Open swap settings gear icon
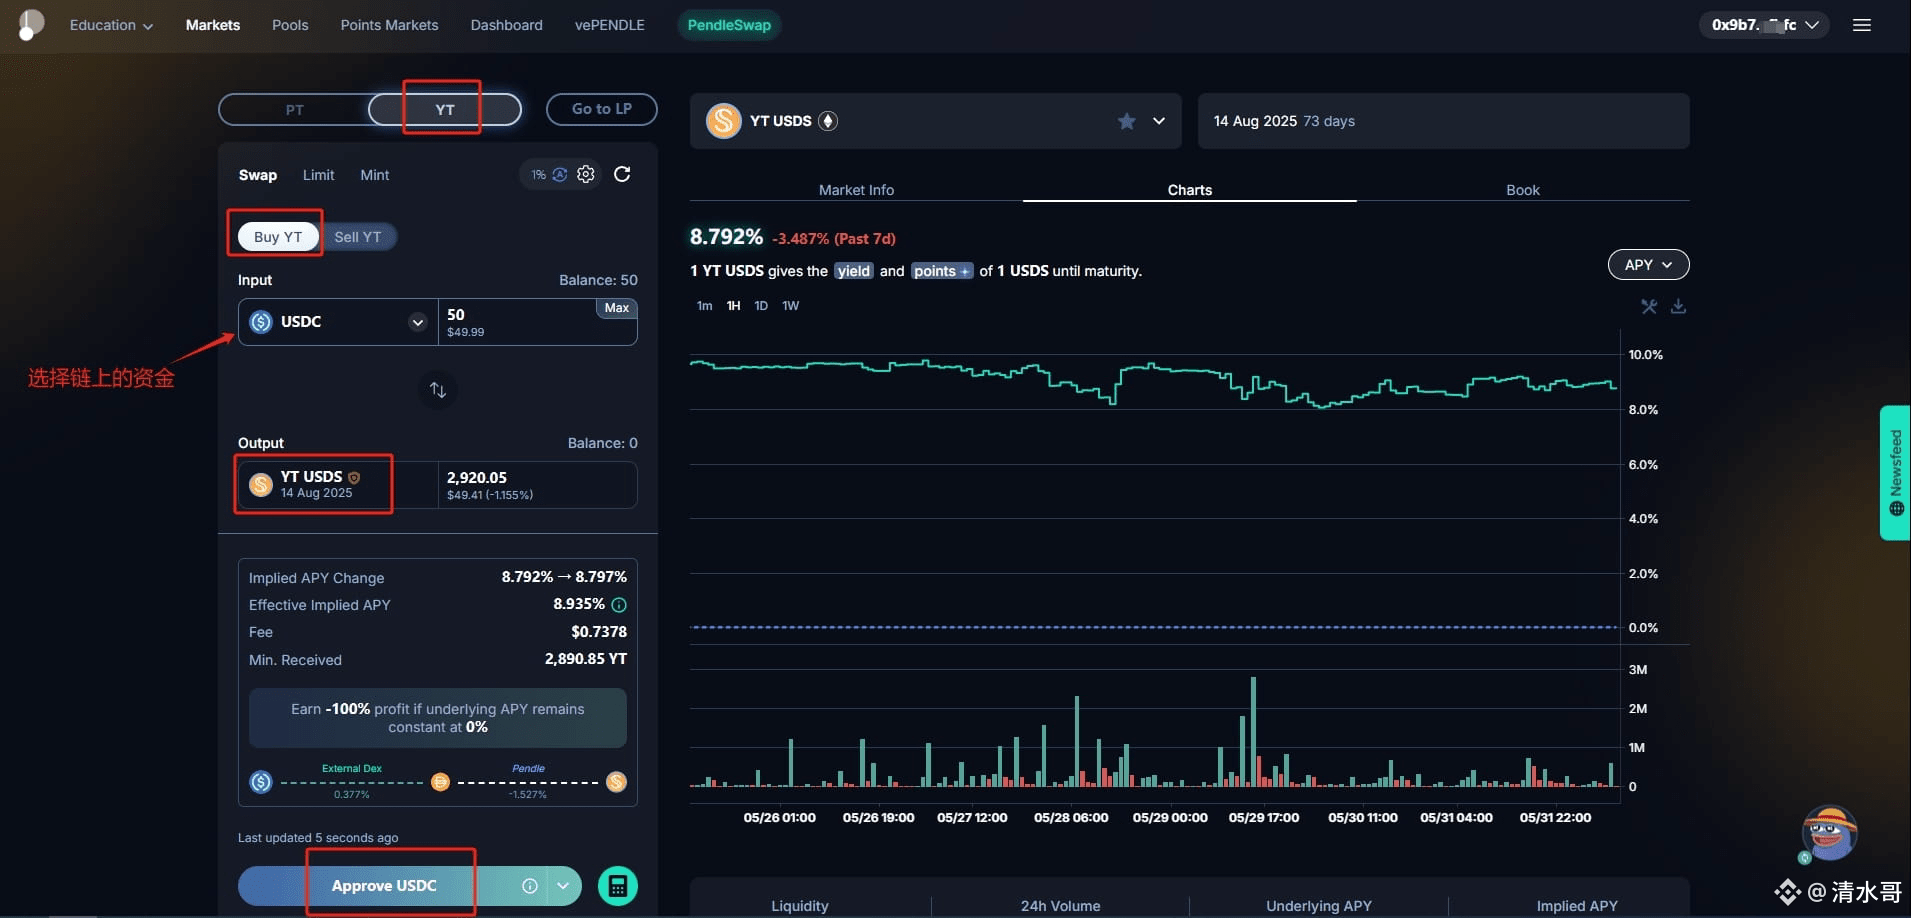 coord(586,174)
